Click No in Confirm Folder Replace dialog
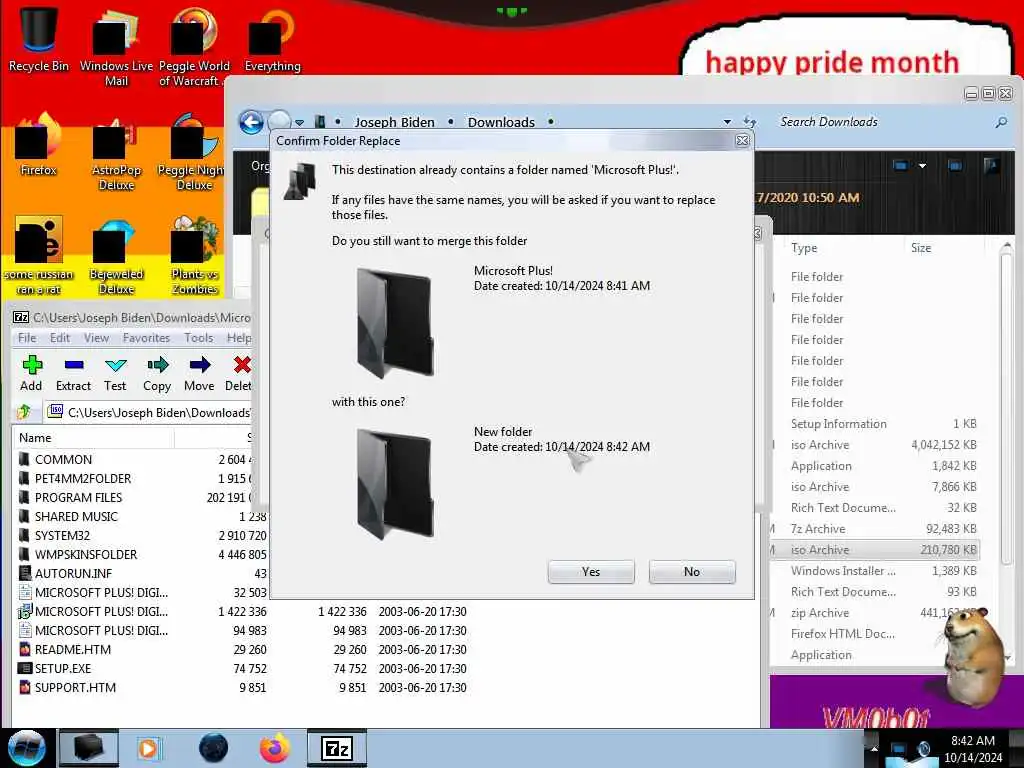Screen dimensions: 1024x768 click(692, 571)
